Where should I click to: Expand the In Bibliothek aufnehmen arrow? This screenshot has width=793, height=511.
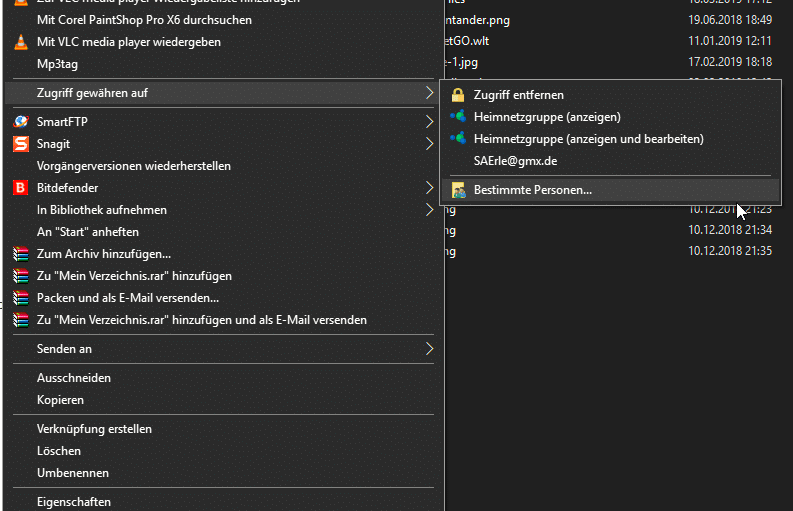[429, 210]
